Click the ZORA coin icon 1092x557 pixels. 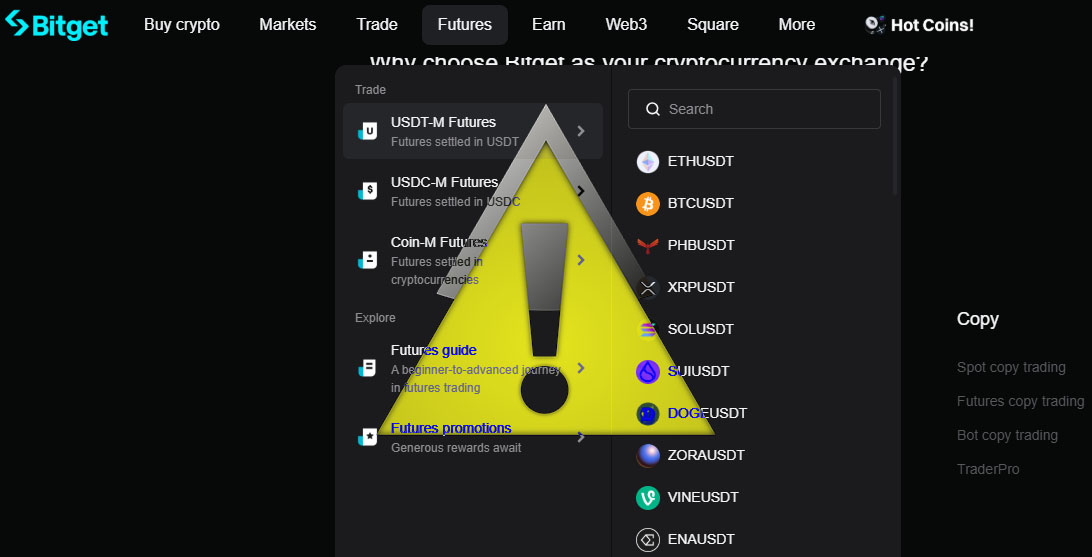point(648,455)
